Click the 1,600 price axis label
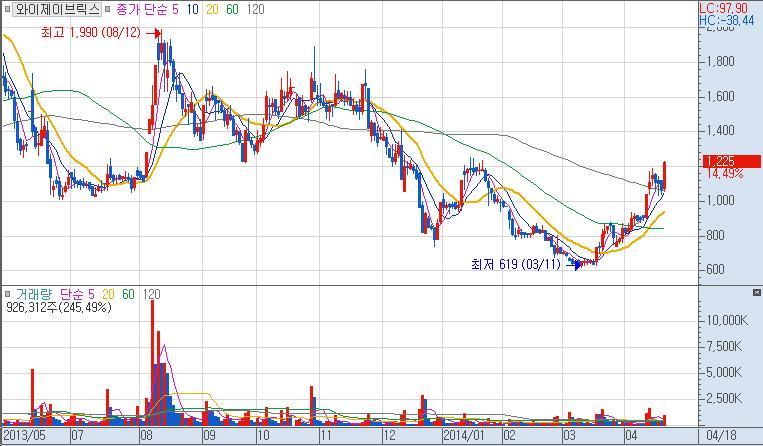This screenshot has height=446, width=763. pyautogui.click(x=720, y=96)
